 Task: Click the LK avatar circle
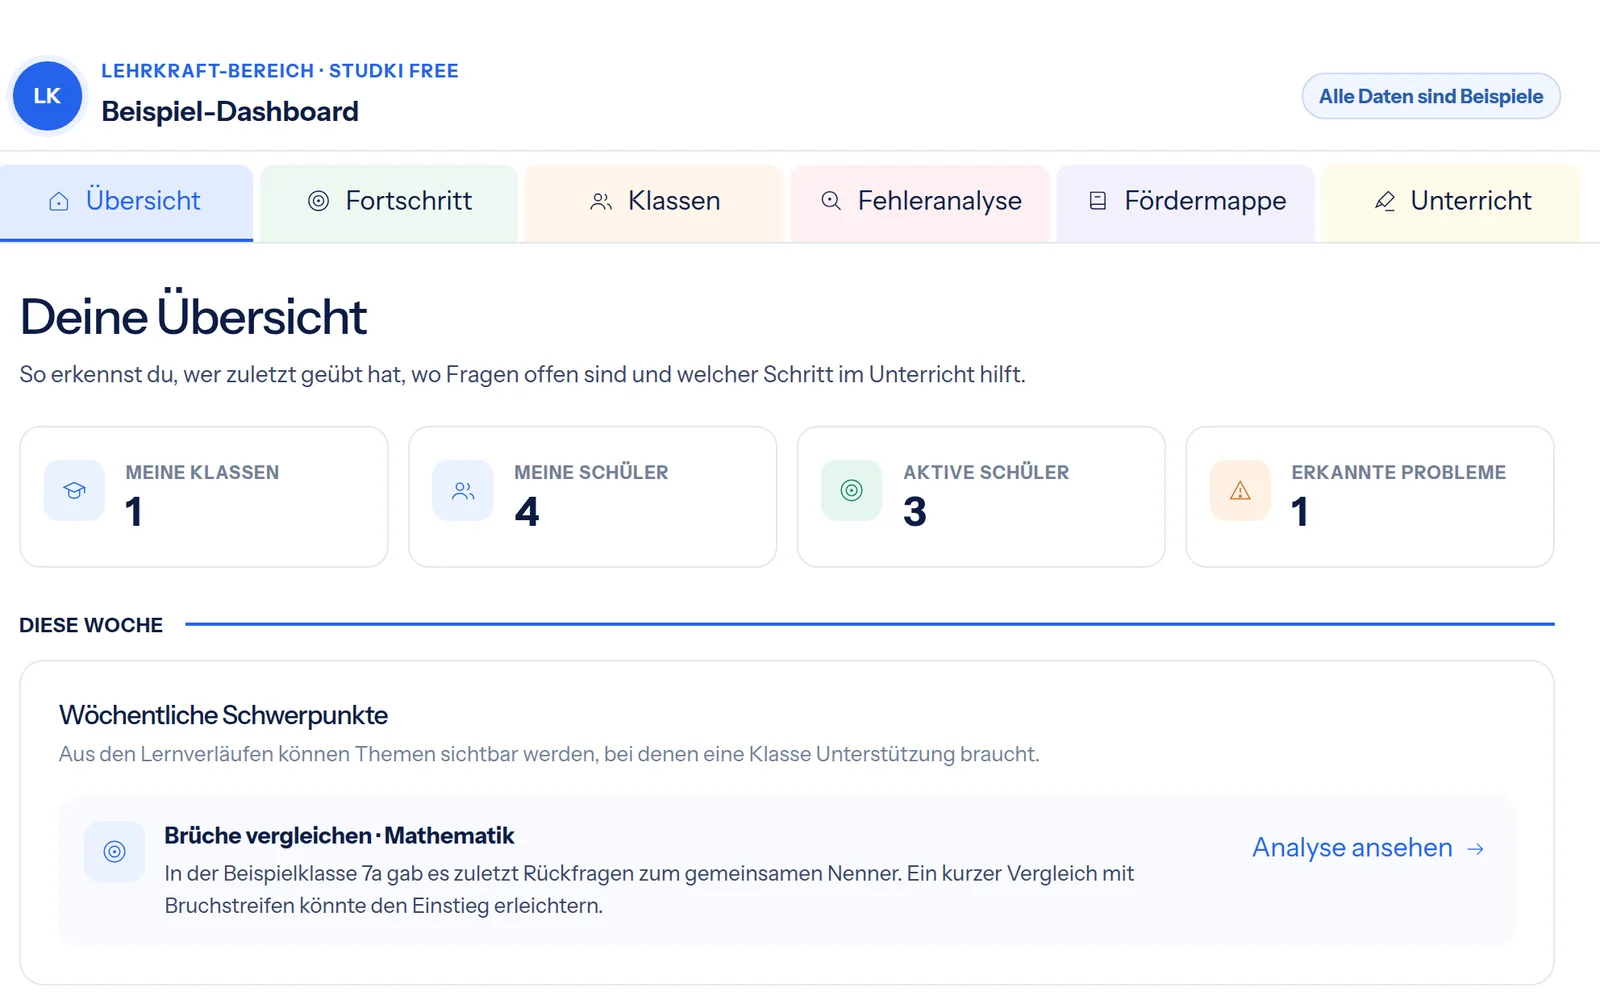pyautogui.click(x=47, y=96)
